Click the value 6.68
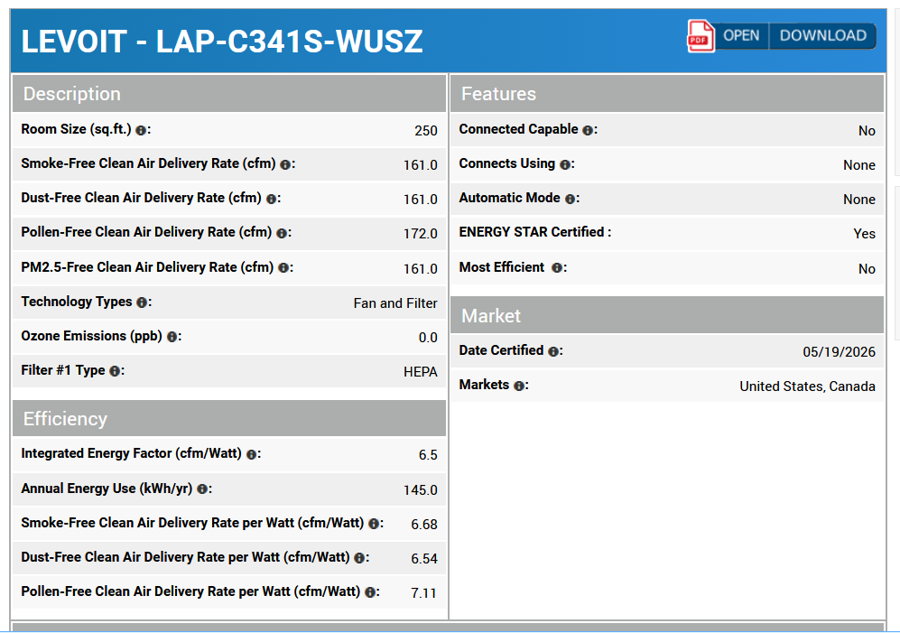Image resolution: width=900 pixels, height=633 pixels. (x=424, y=525)
